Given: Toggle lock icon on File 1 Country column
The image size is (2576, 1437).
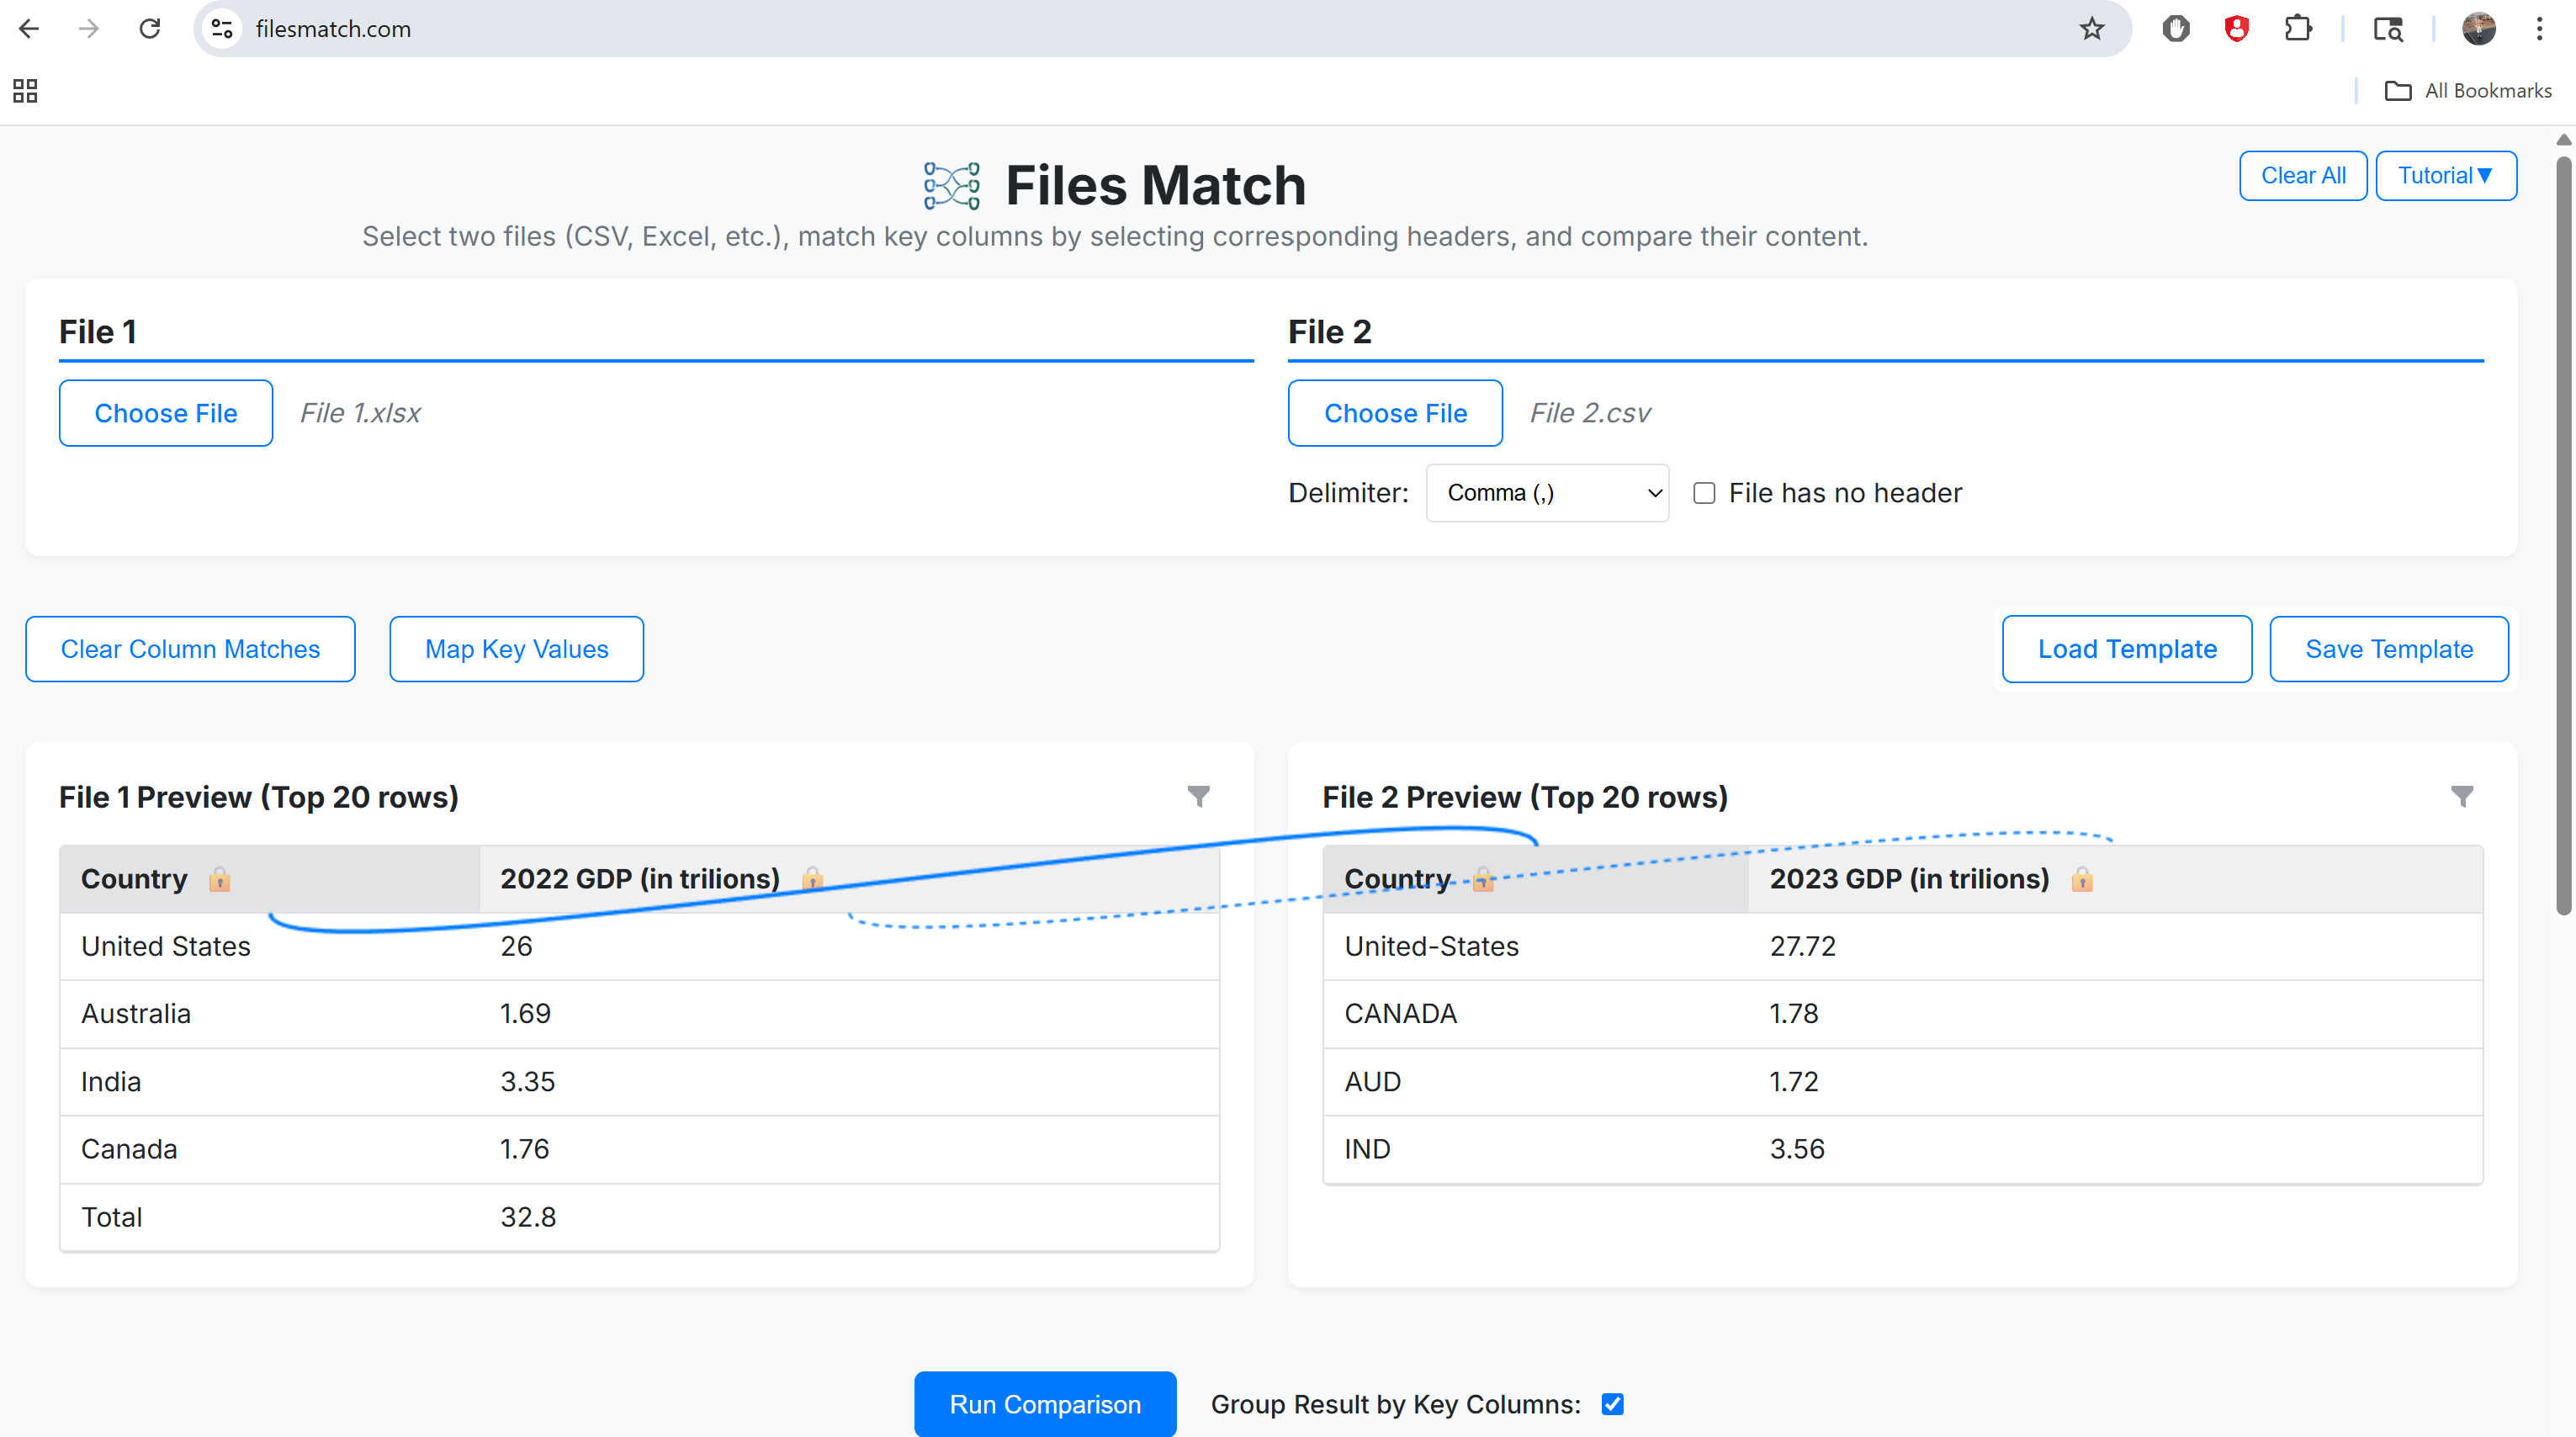Looking at the screenshot, I should [x=219, y=879].
